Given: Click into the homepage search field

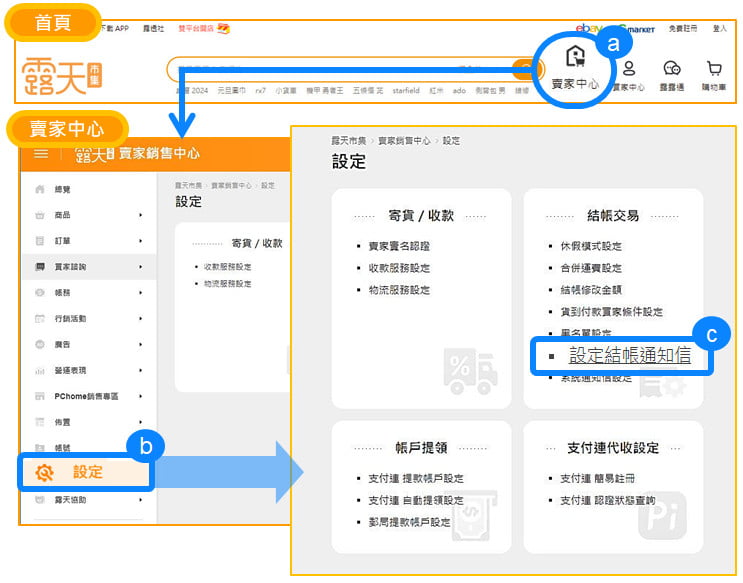Looking at the screenshot, I should (340, 69).
